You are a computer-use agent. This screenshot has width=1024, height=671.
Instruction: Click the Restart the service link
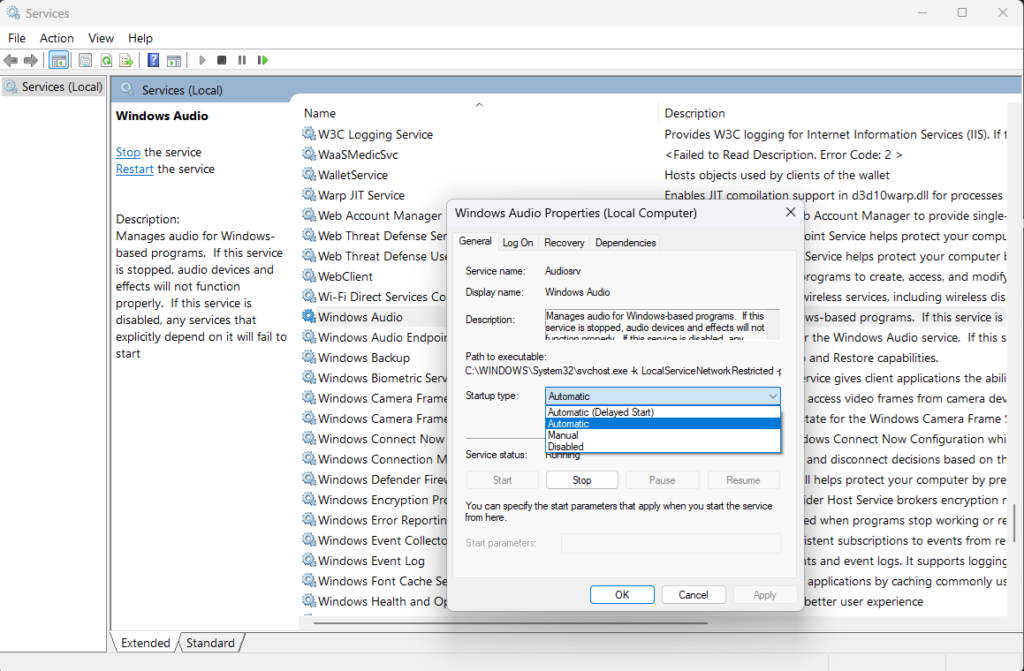coord(135,169)
